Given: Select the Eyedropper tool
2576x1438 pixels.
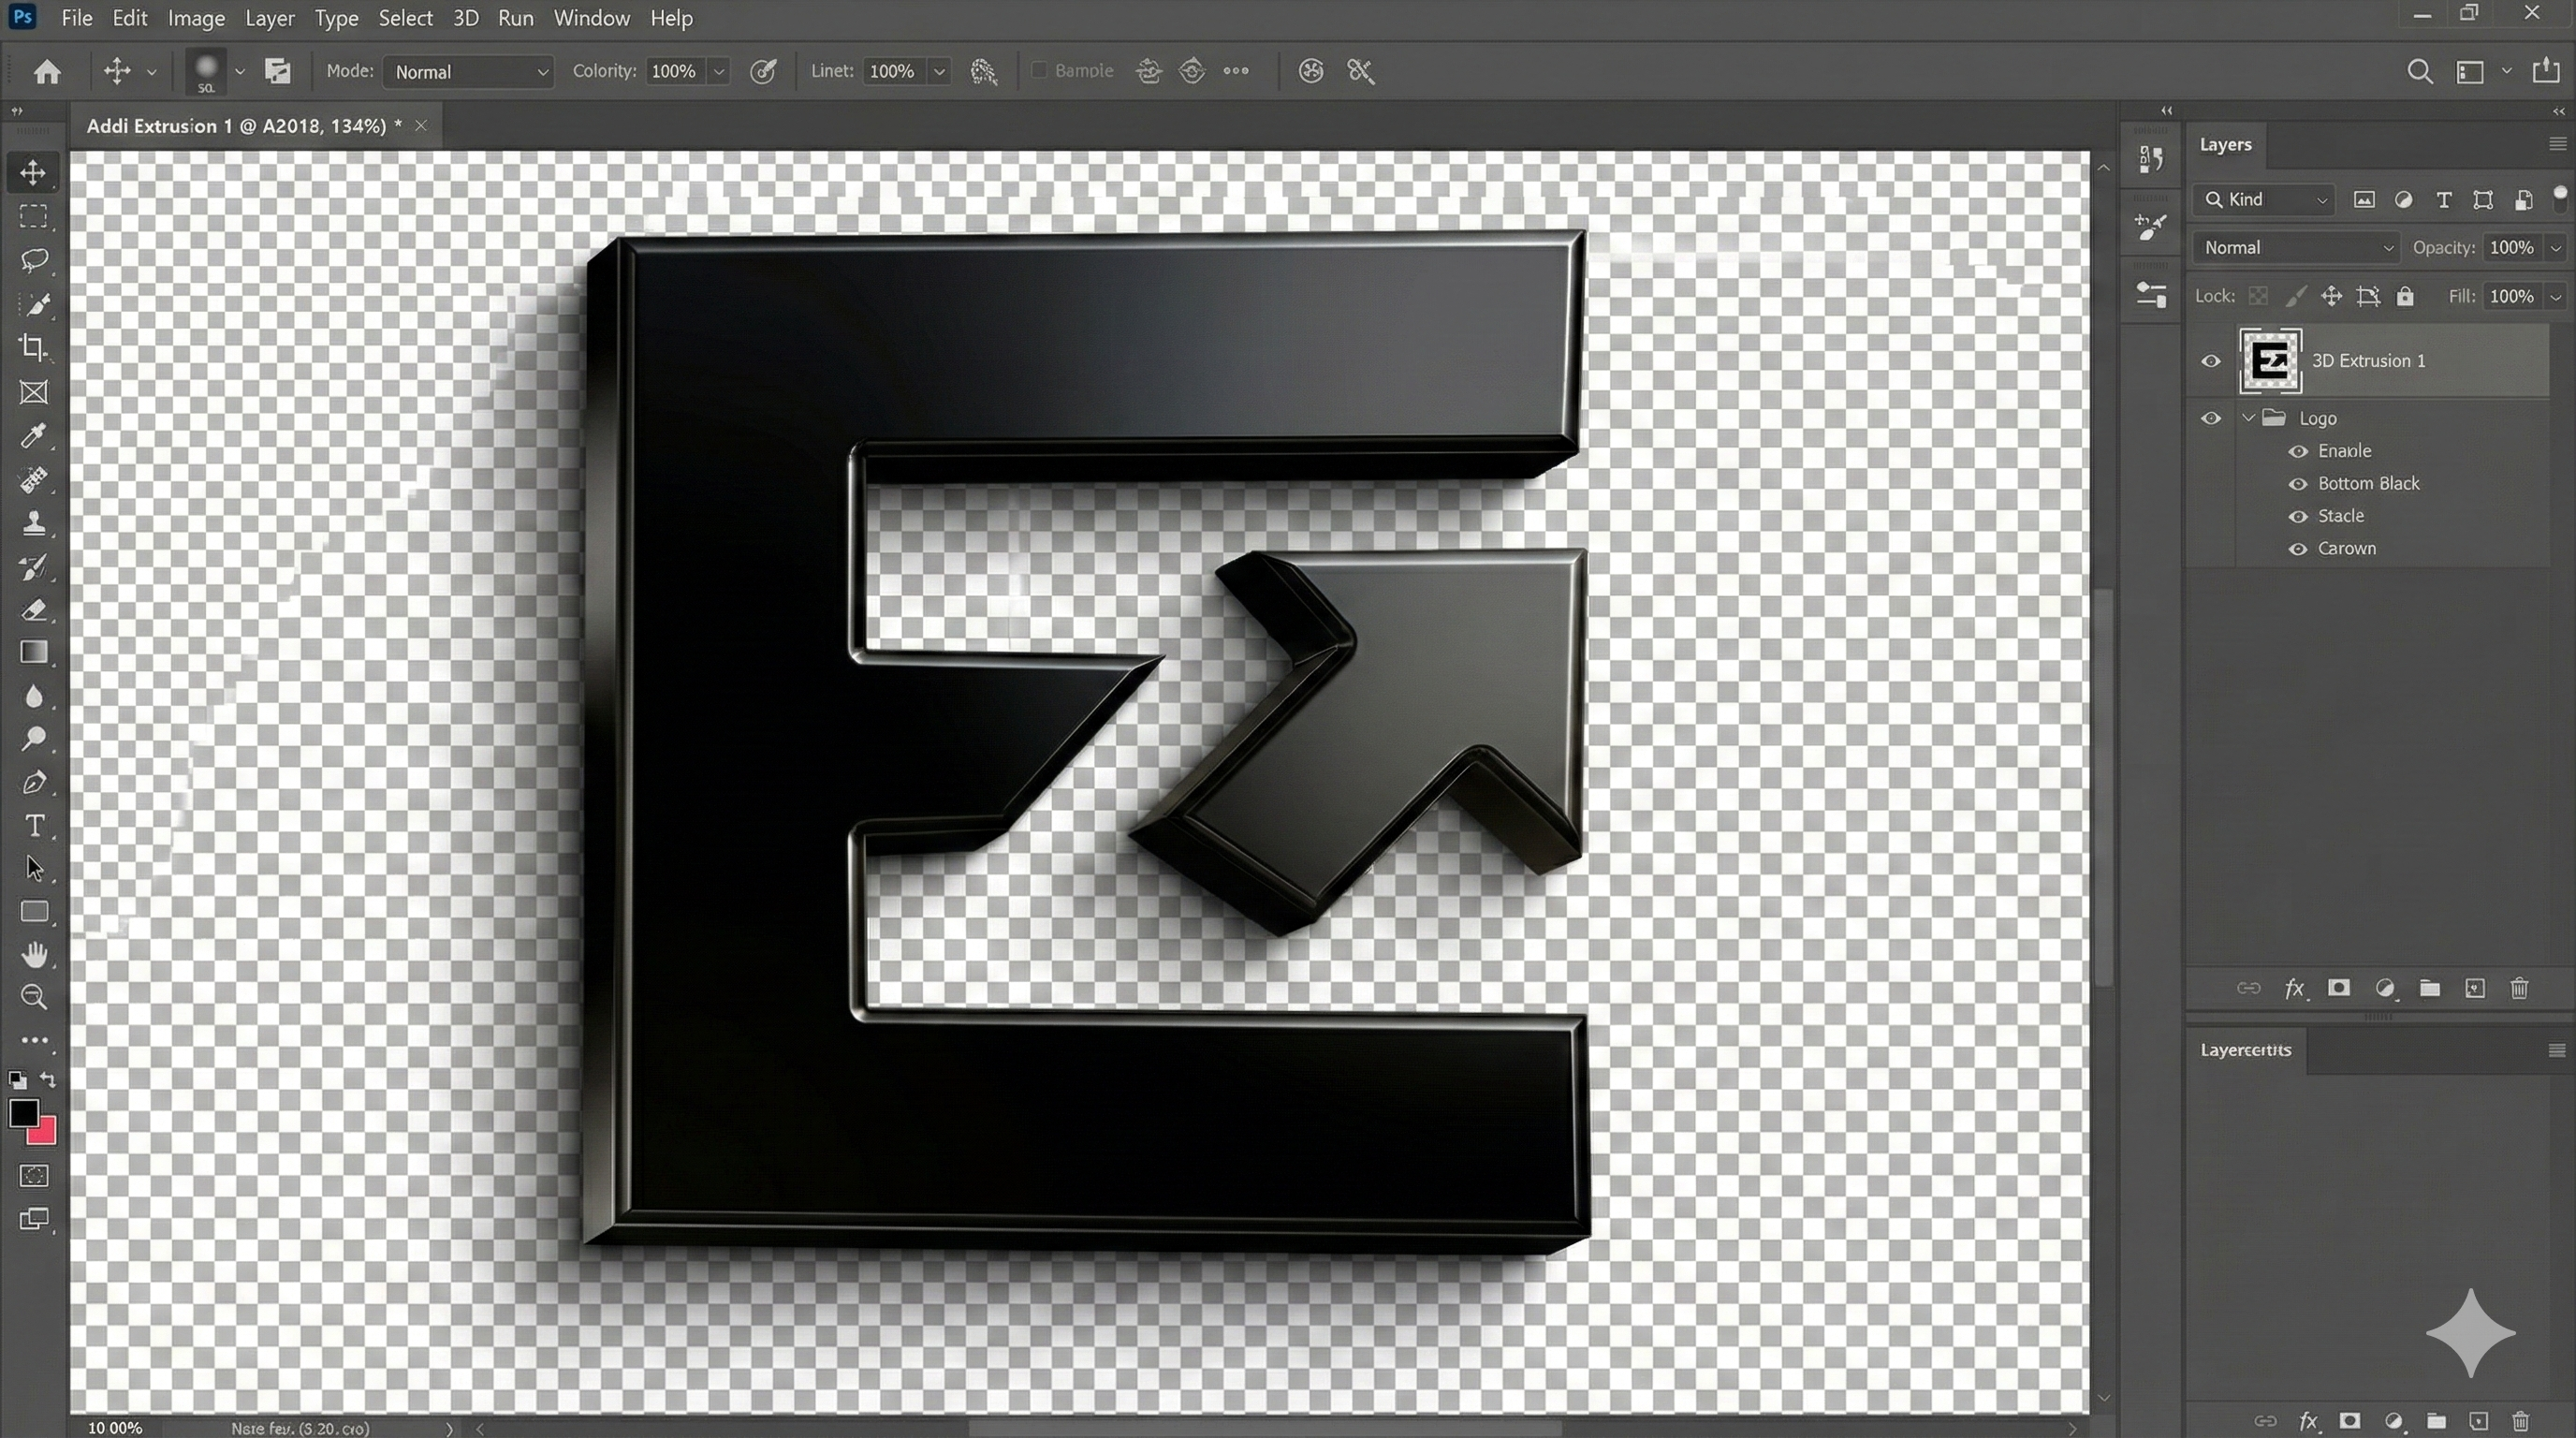Looking at the screenshot, I should pos(33,437).
